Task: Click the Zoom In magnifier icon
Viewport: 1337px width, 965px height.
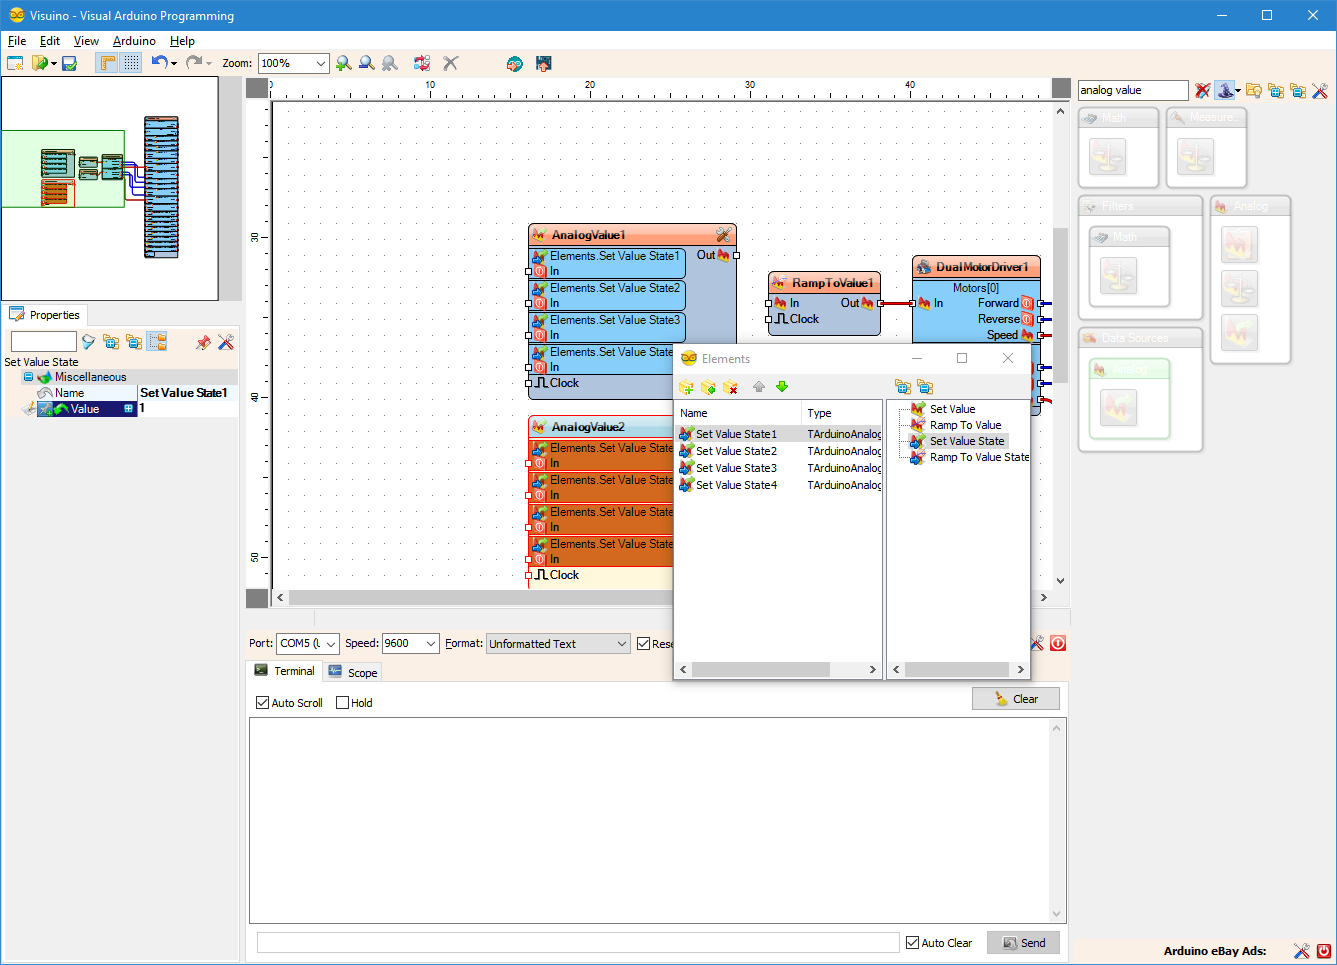Action: pyautogui.click(x=343, y=63)
